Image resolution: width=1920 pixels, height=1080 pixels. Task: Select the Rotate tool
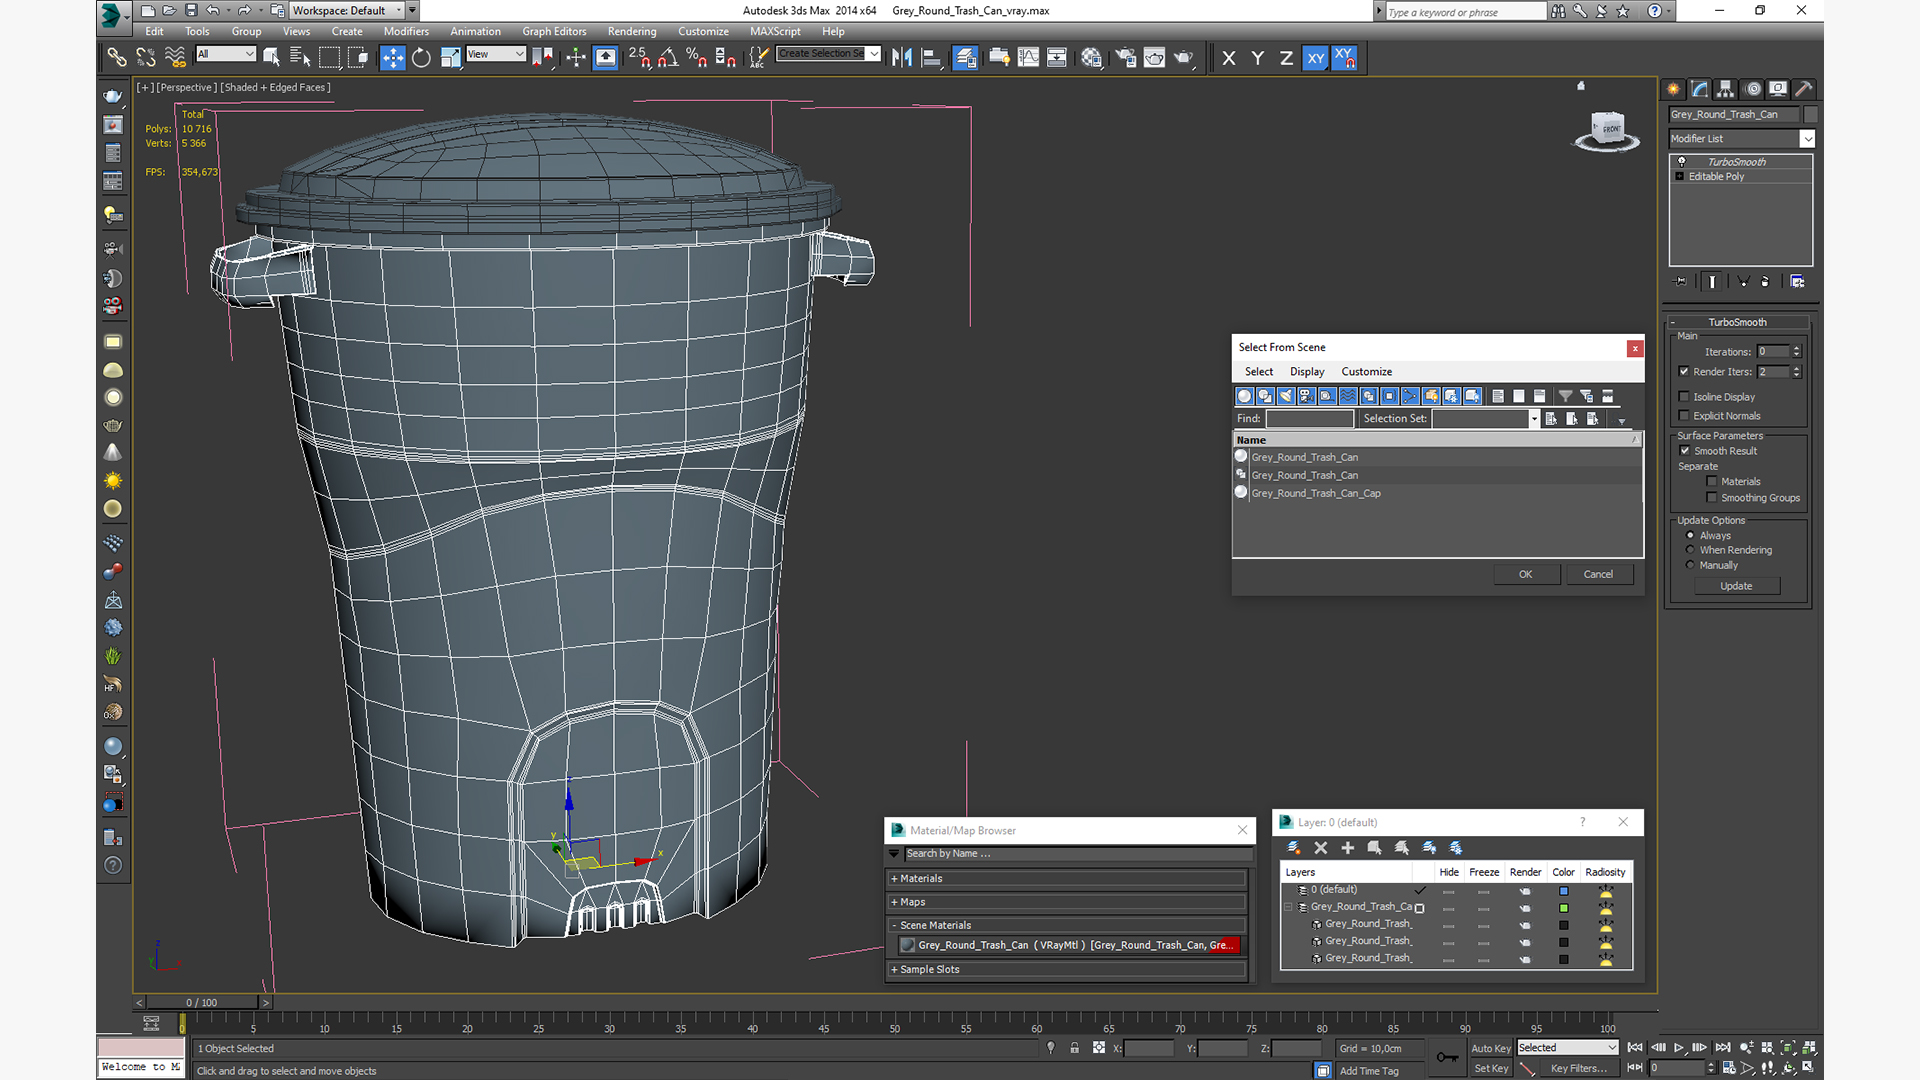click(x=421, y=58)
